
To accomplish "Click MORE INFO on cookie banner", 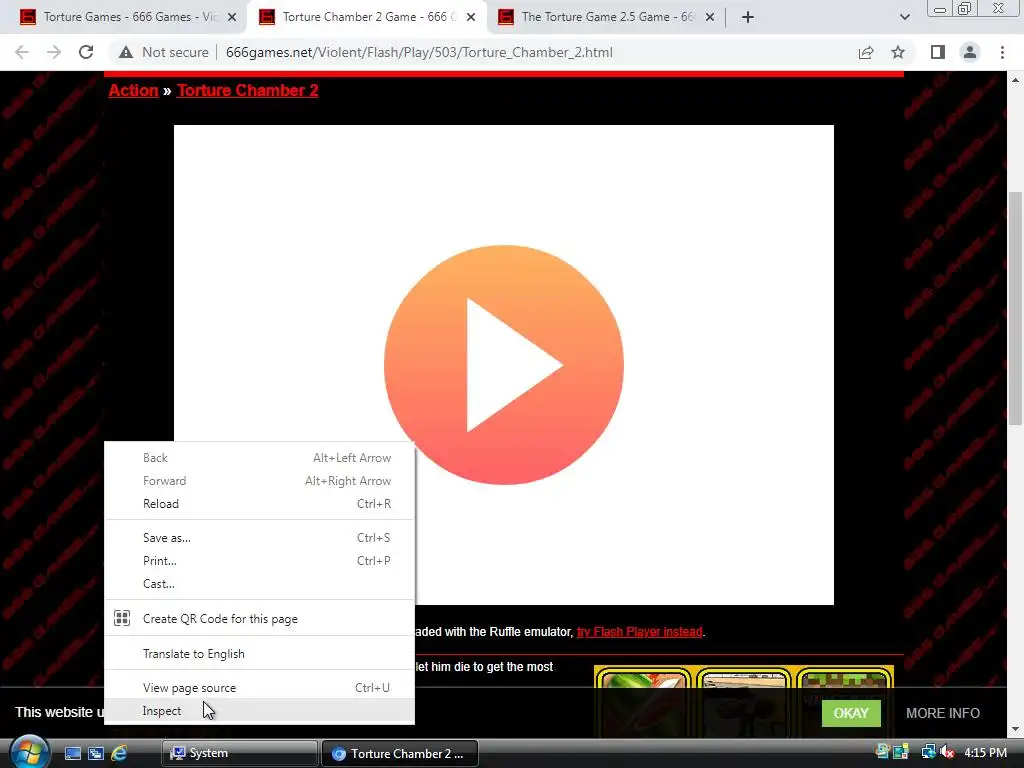I will (x=942, y=713).
